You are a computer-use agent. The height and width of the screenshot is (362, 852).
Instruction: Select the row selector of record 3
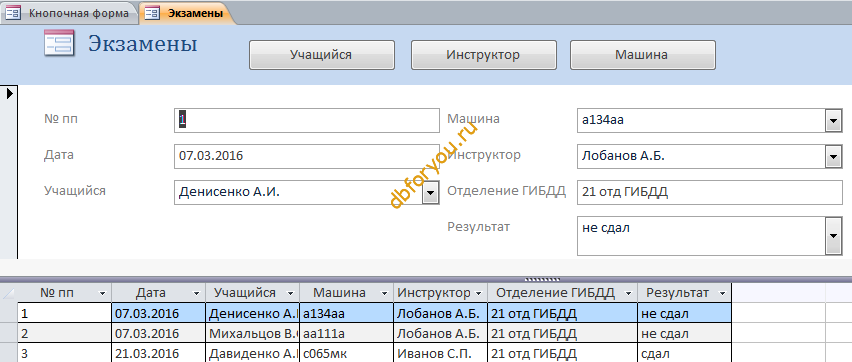click(9, 353)
